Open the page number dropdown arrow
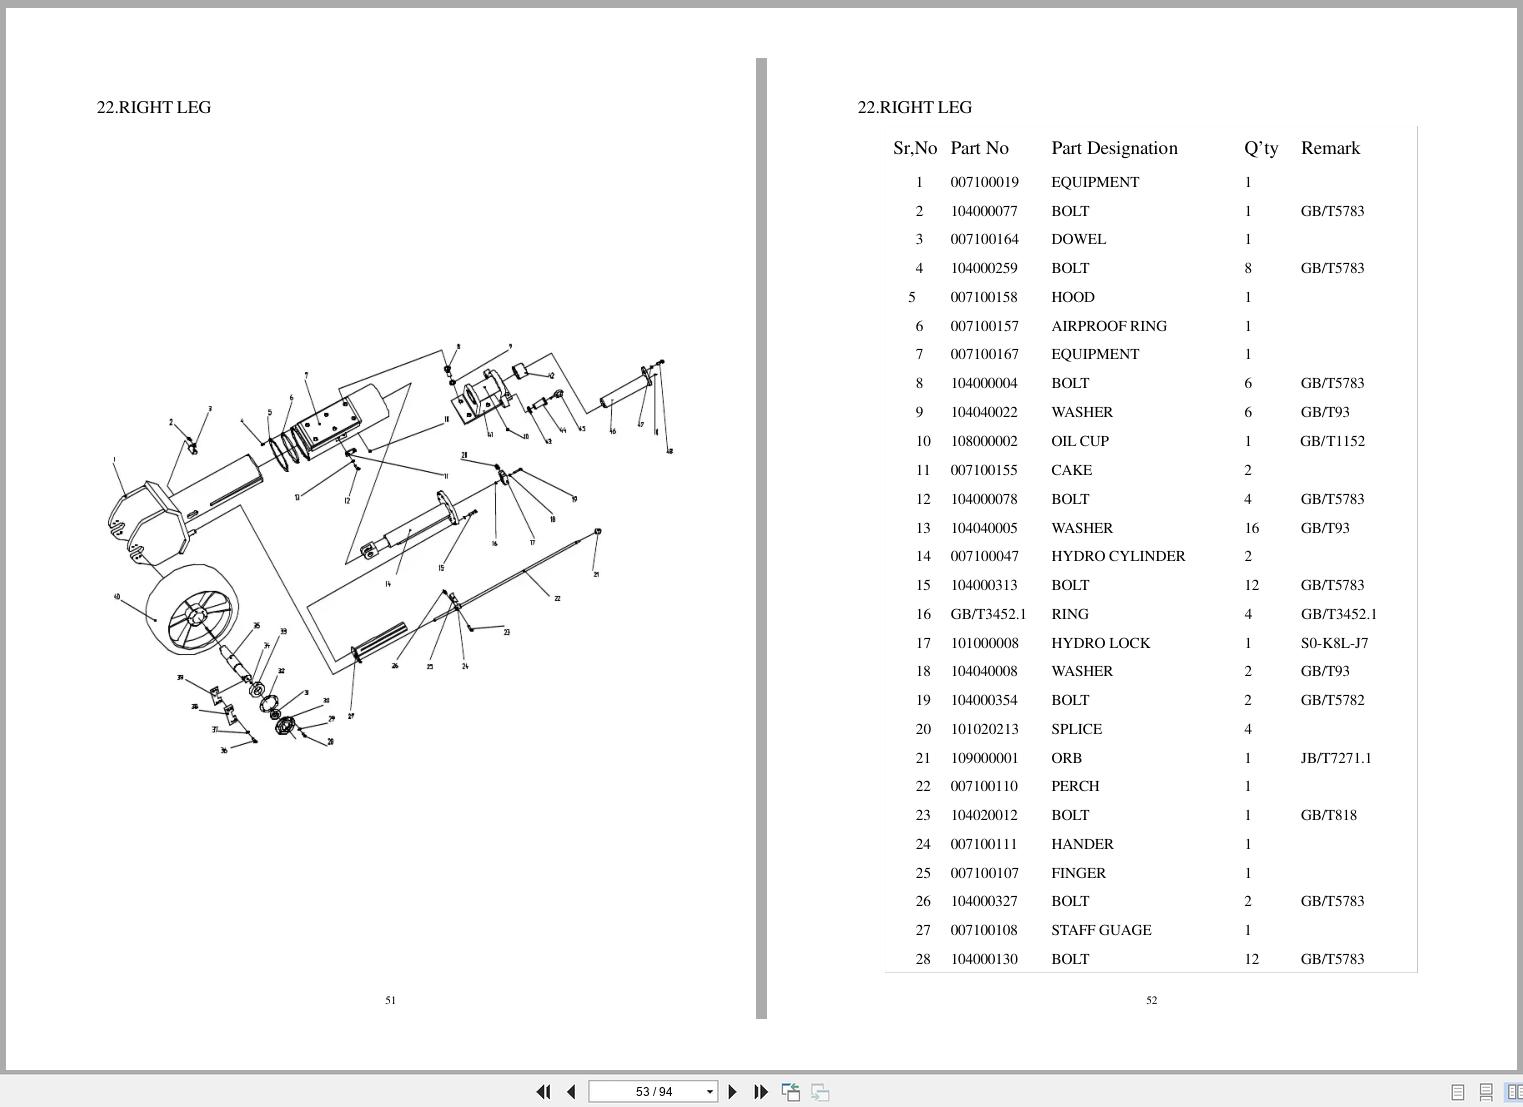The width and height of the screenshot is (1523, 1107). coord(710,1092)
